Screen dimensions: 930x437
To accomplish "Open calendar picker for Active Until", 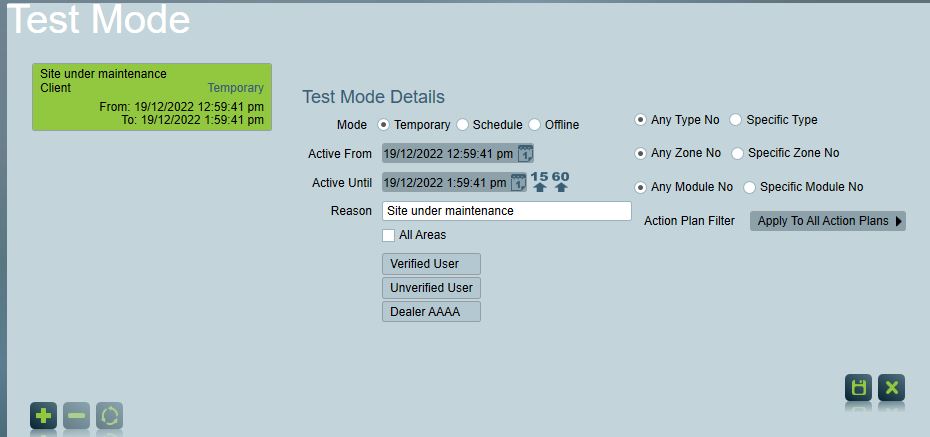I will (518, 183).
